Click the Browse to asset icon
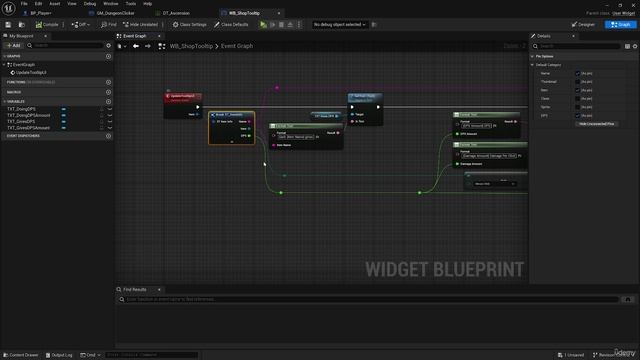 22,25
